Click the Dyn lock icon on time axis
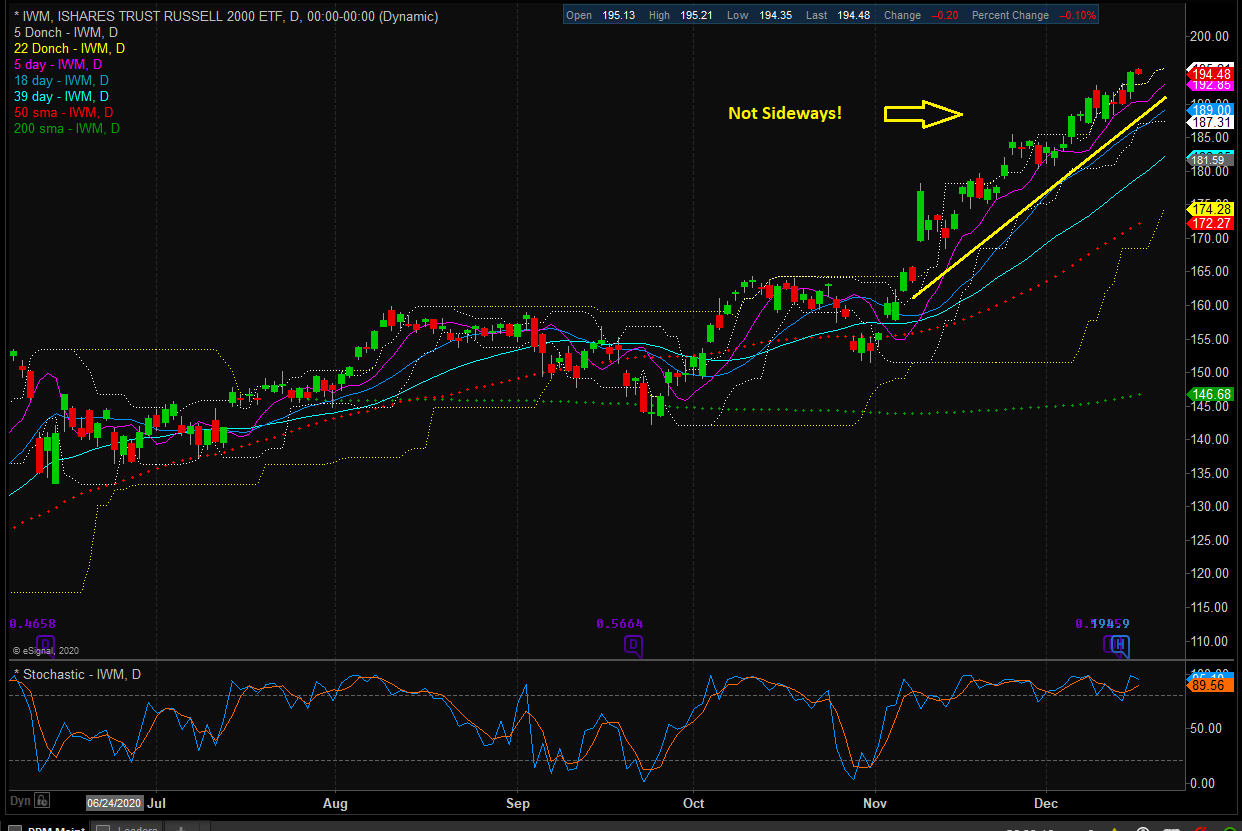This screenshot has width=1242, height=831. (x=43, y=801)
